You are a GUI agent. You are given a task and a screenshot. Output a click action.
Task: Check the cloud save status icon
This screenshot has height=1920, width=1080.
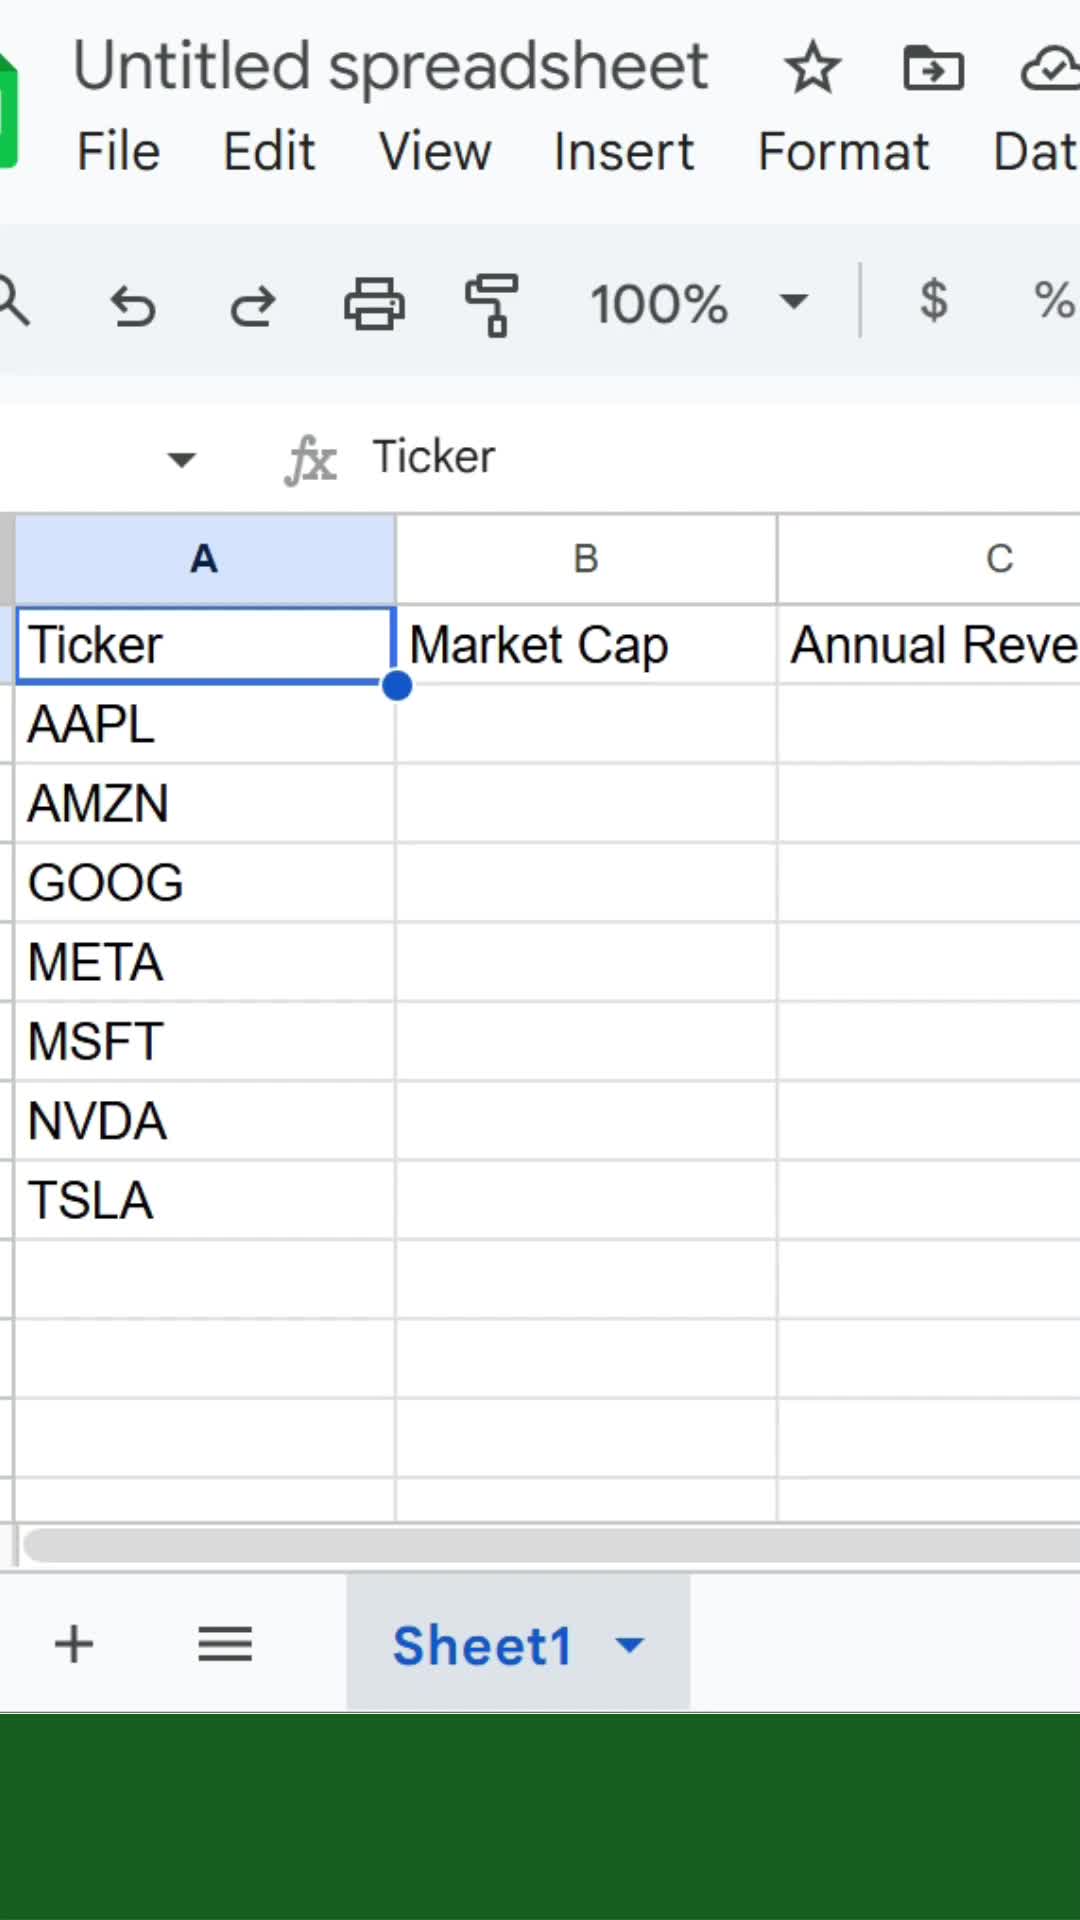point(1050,68)
